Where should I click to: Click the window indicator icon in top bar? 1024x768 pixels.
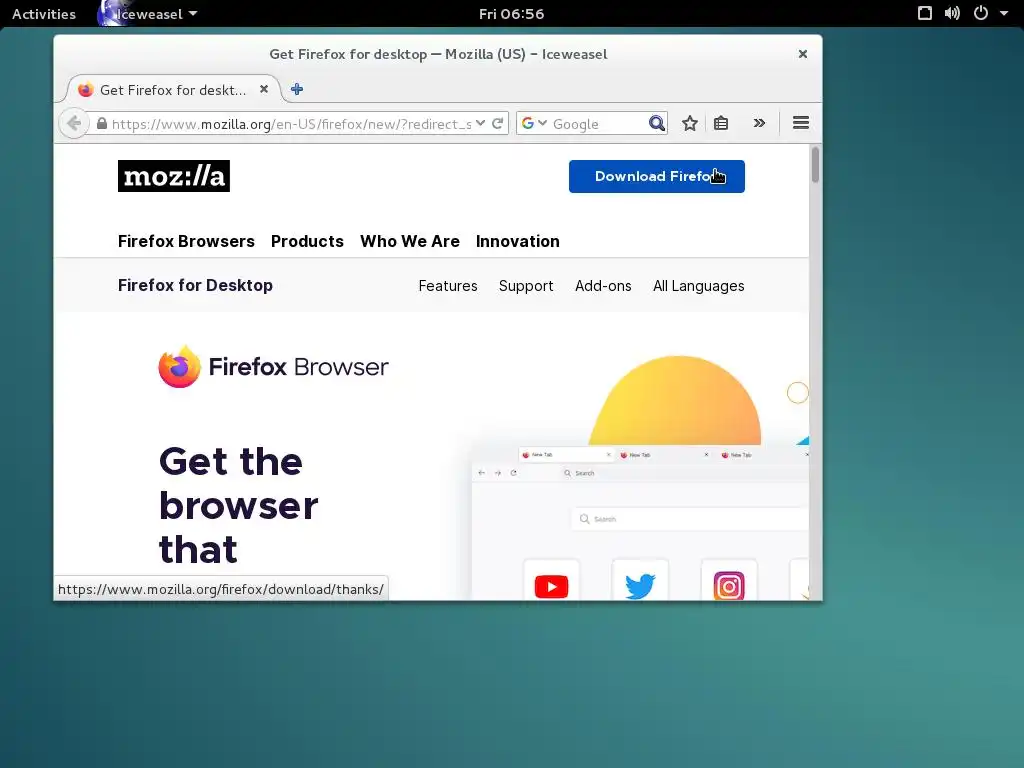click(x=925, y=13)
